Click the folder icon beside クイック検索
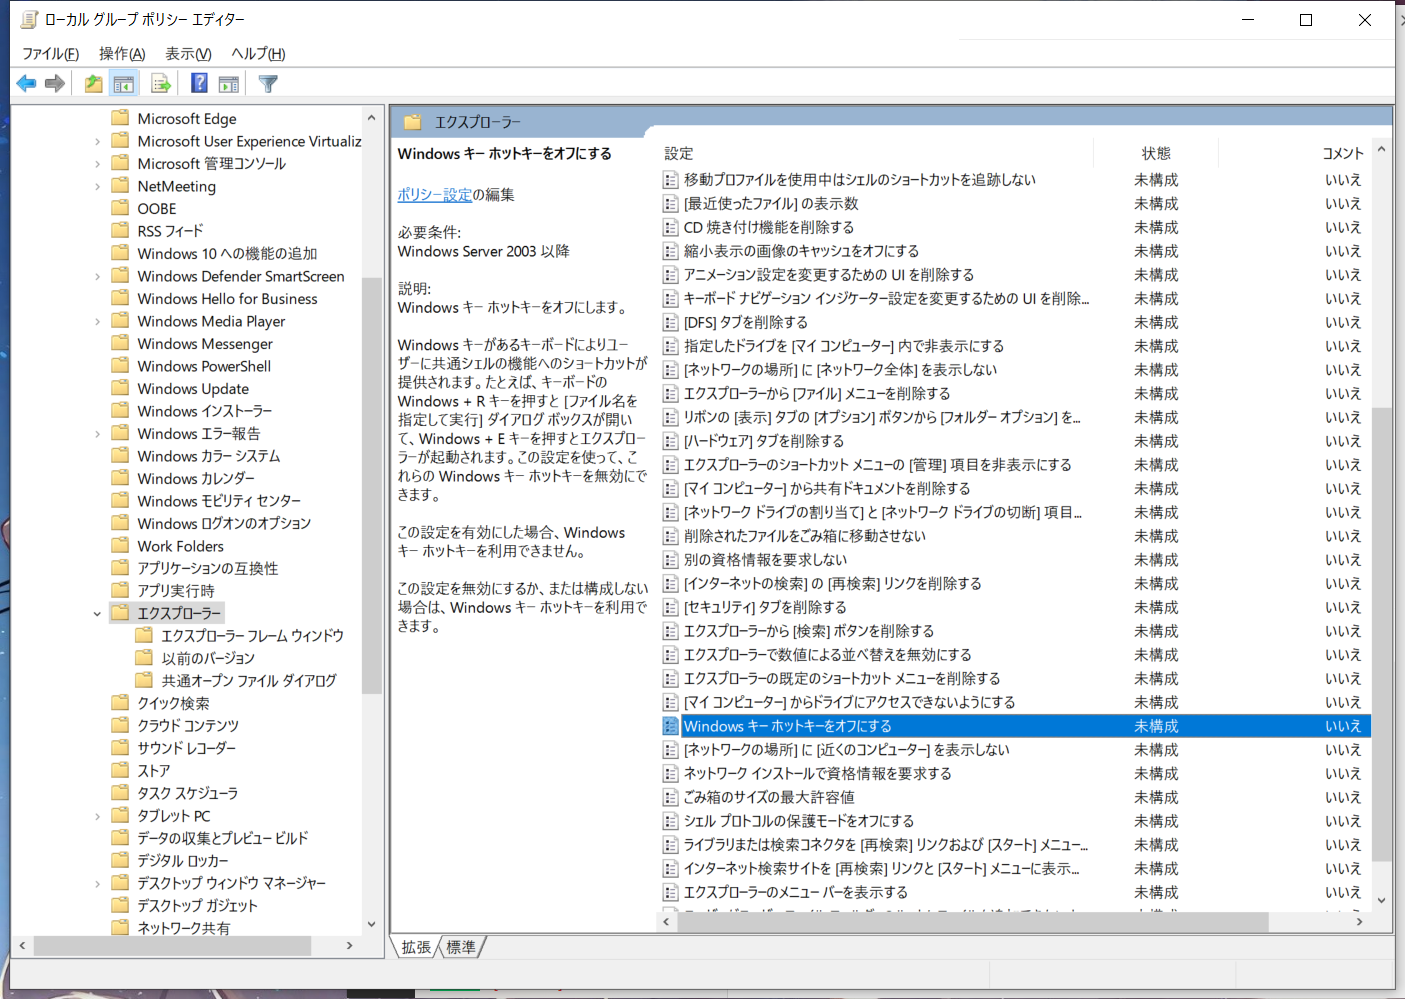 [x=121, y=703]
